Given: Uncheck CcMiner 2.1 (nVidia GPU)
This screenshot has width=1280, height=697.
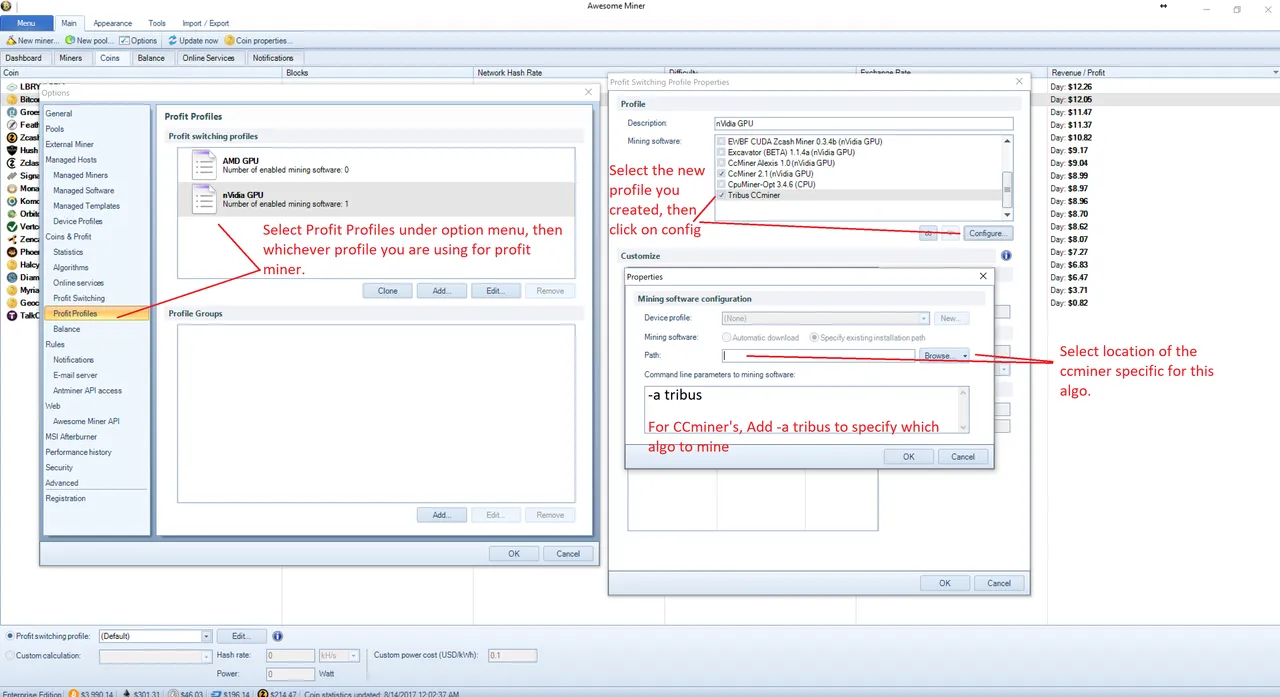Looking at the screenshot, I should [x=722, y=174].
